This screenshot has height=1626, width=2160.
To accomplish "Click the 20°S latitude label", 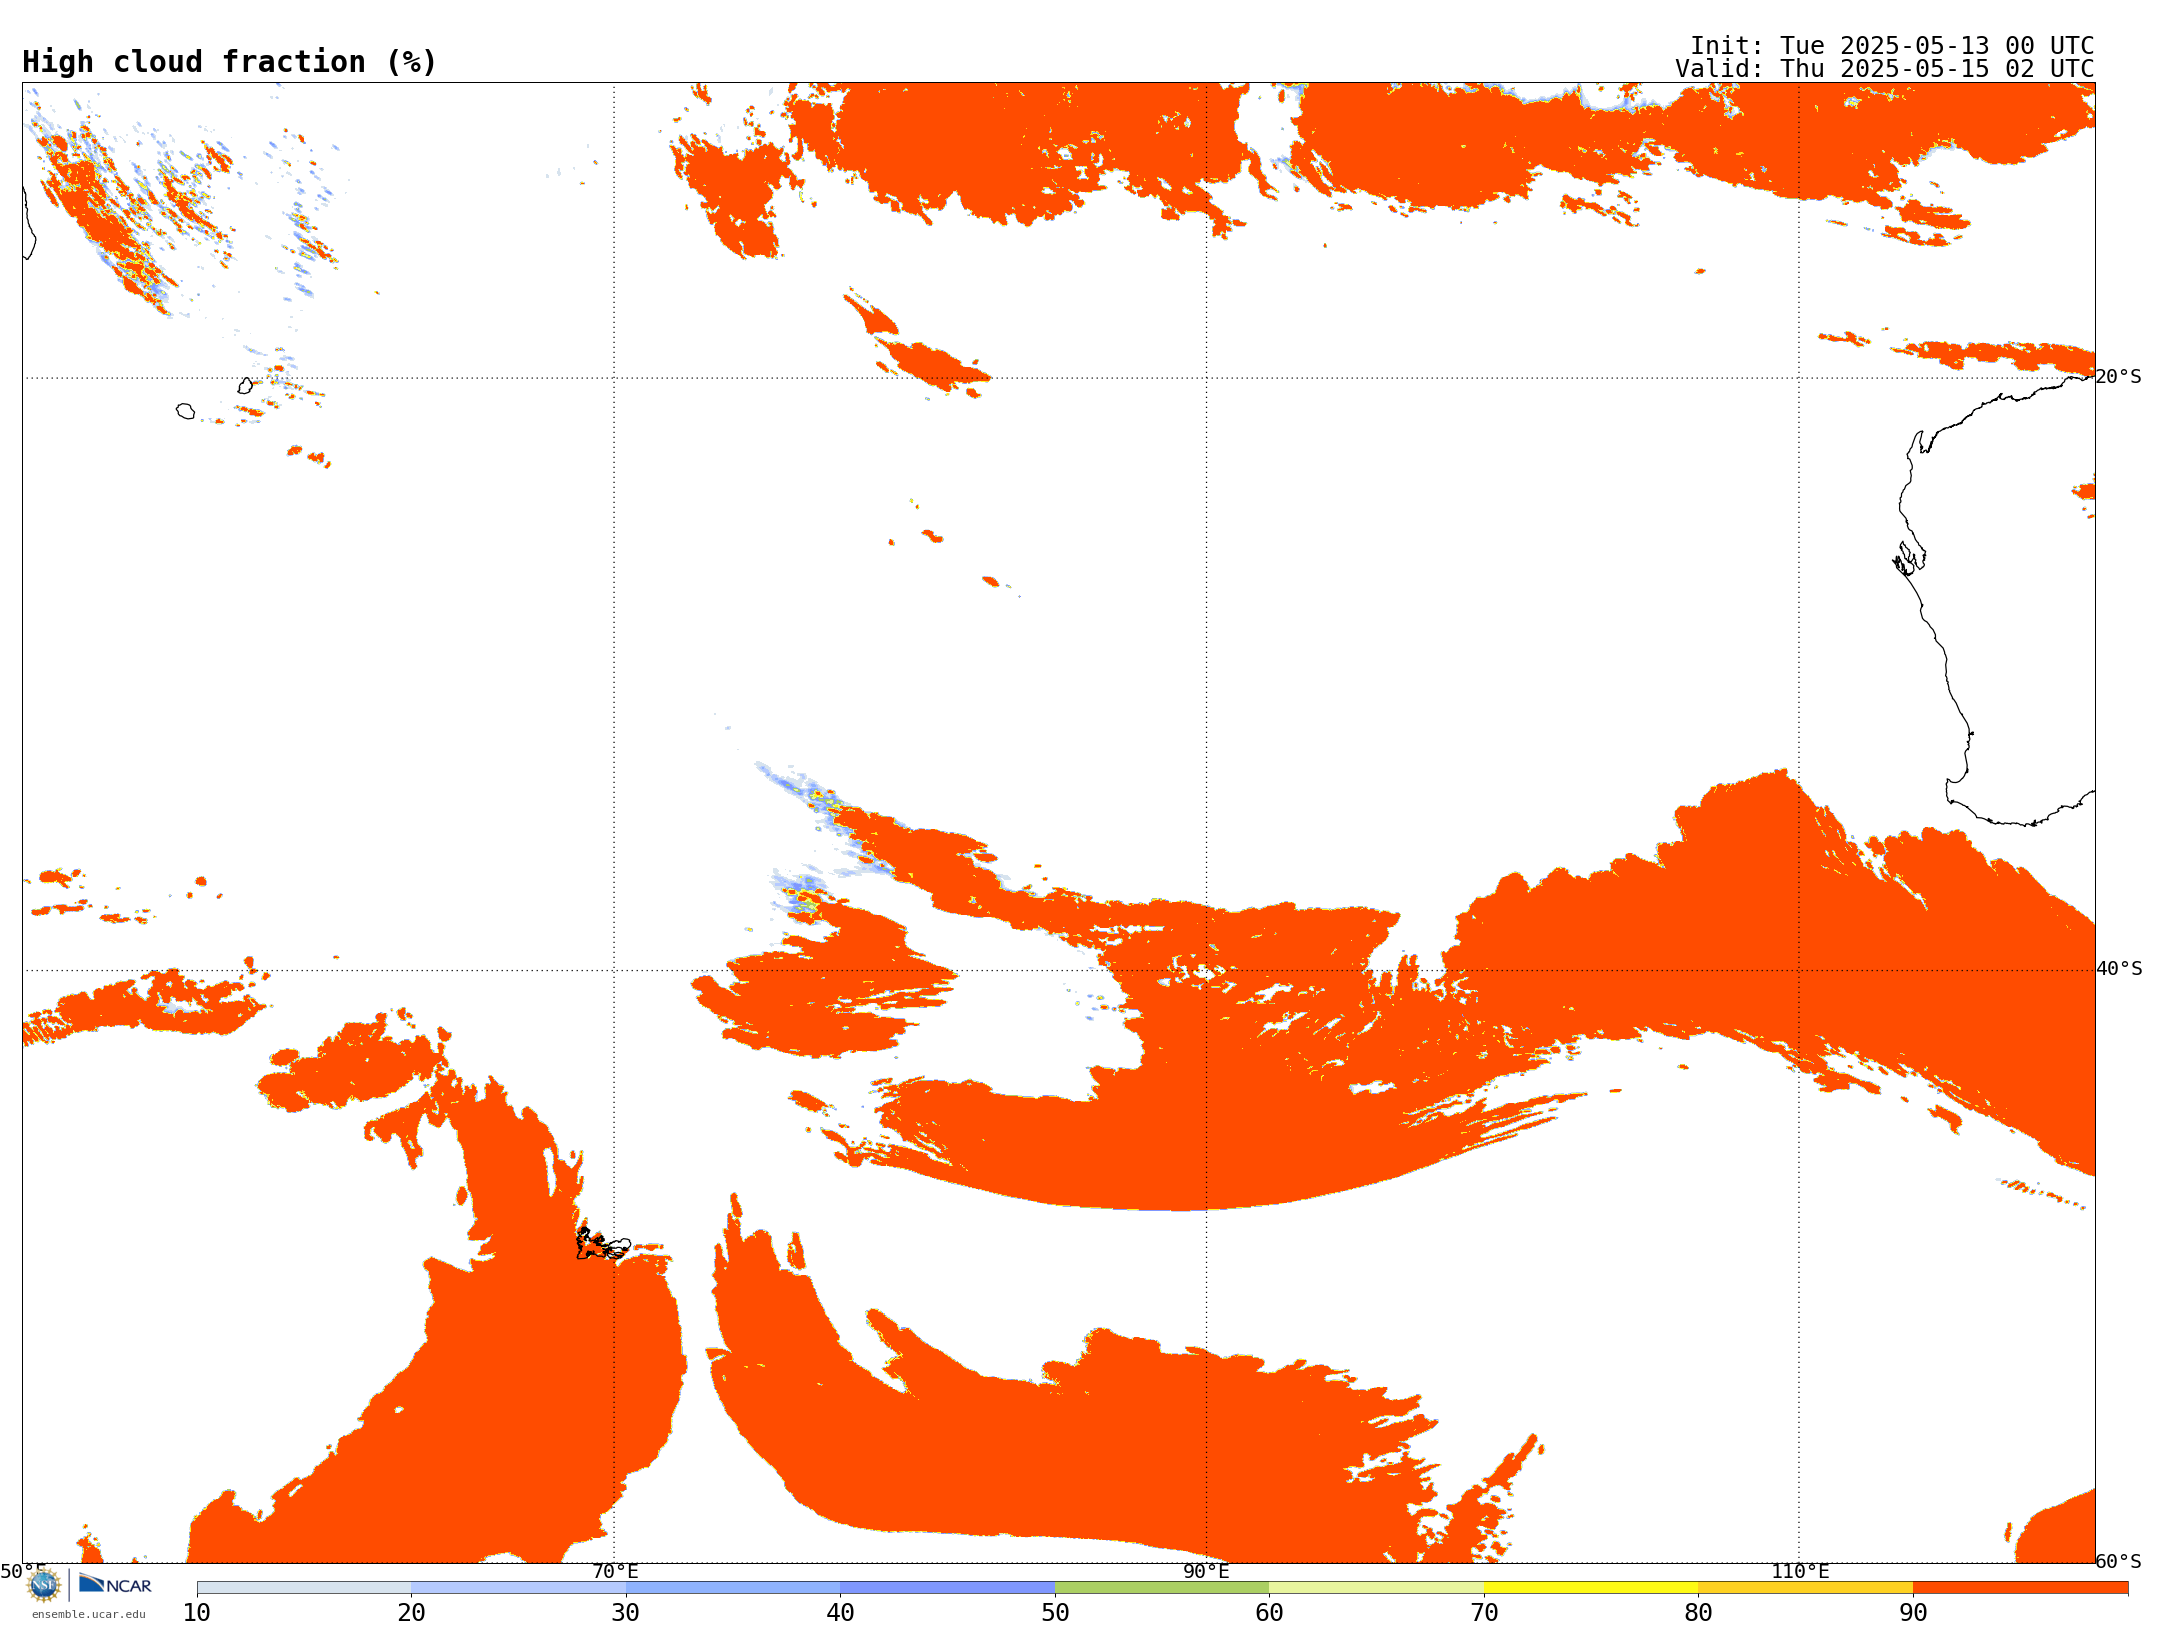I will (x=2118, y=377).
